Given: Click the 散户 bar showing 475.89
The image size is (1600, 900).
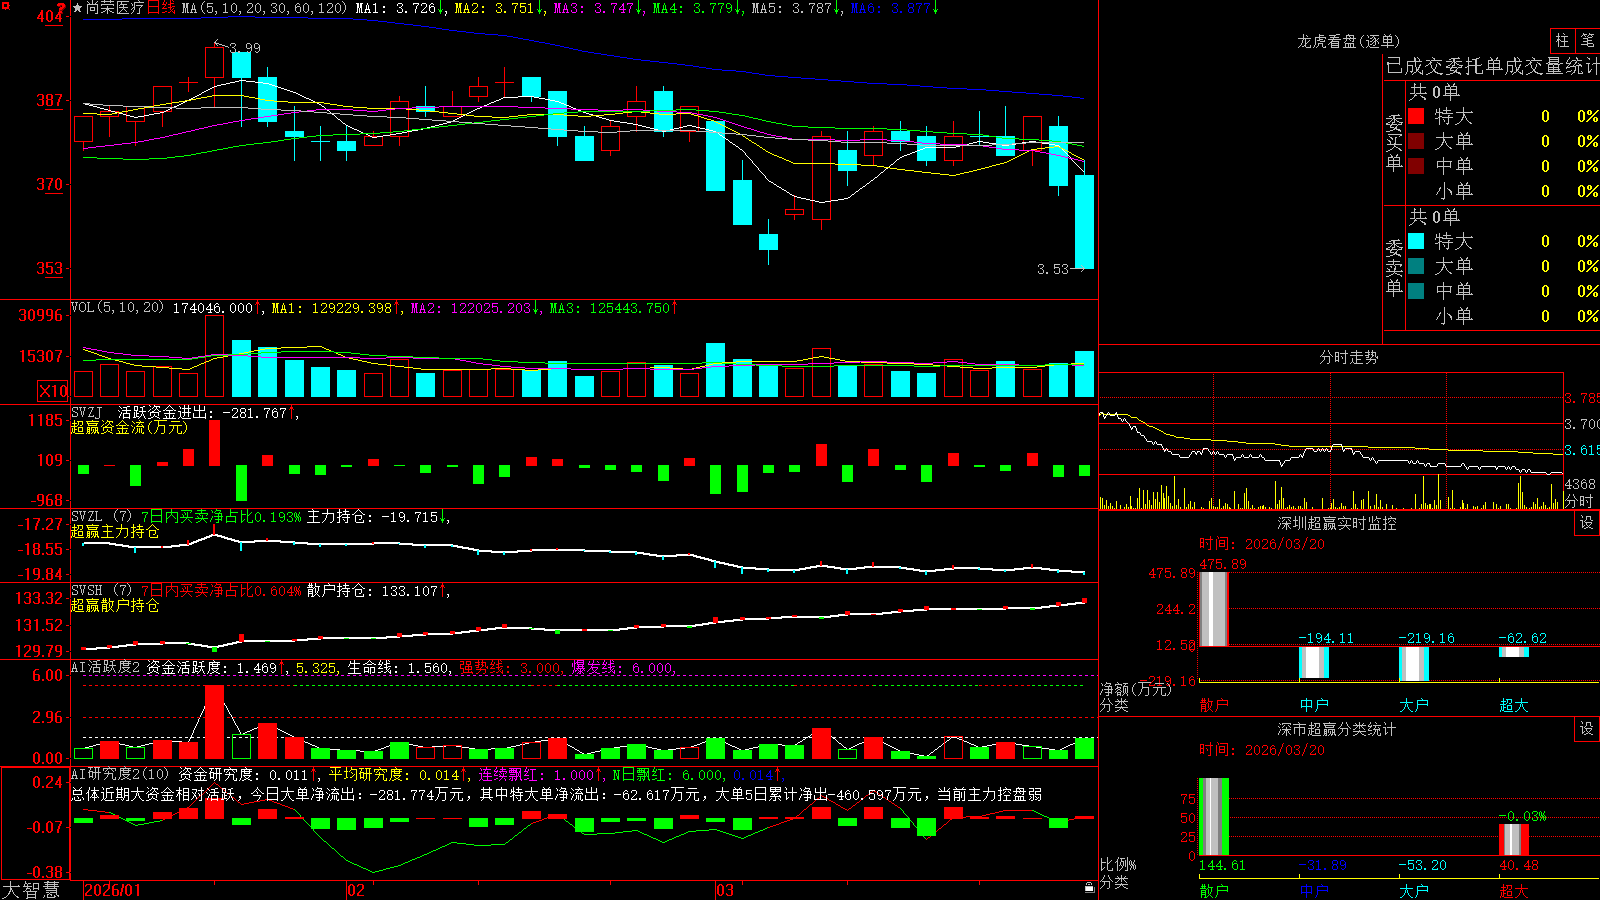Looking at the screenshot, I should tap(1213, 609).
